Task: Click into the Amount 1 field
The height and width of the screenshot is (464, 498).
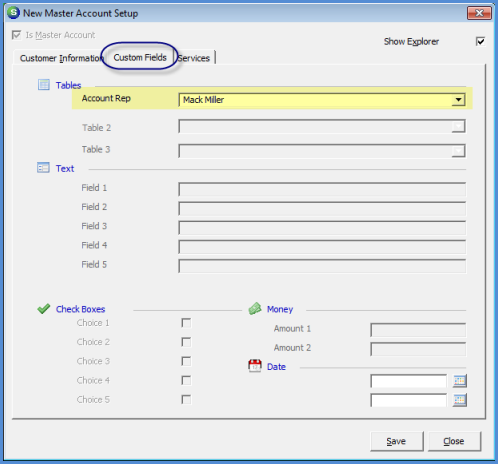Action: point(418,330)
